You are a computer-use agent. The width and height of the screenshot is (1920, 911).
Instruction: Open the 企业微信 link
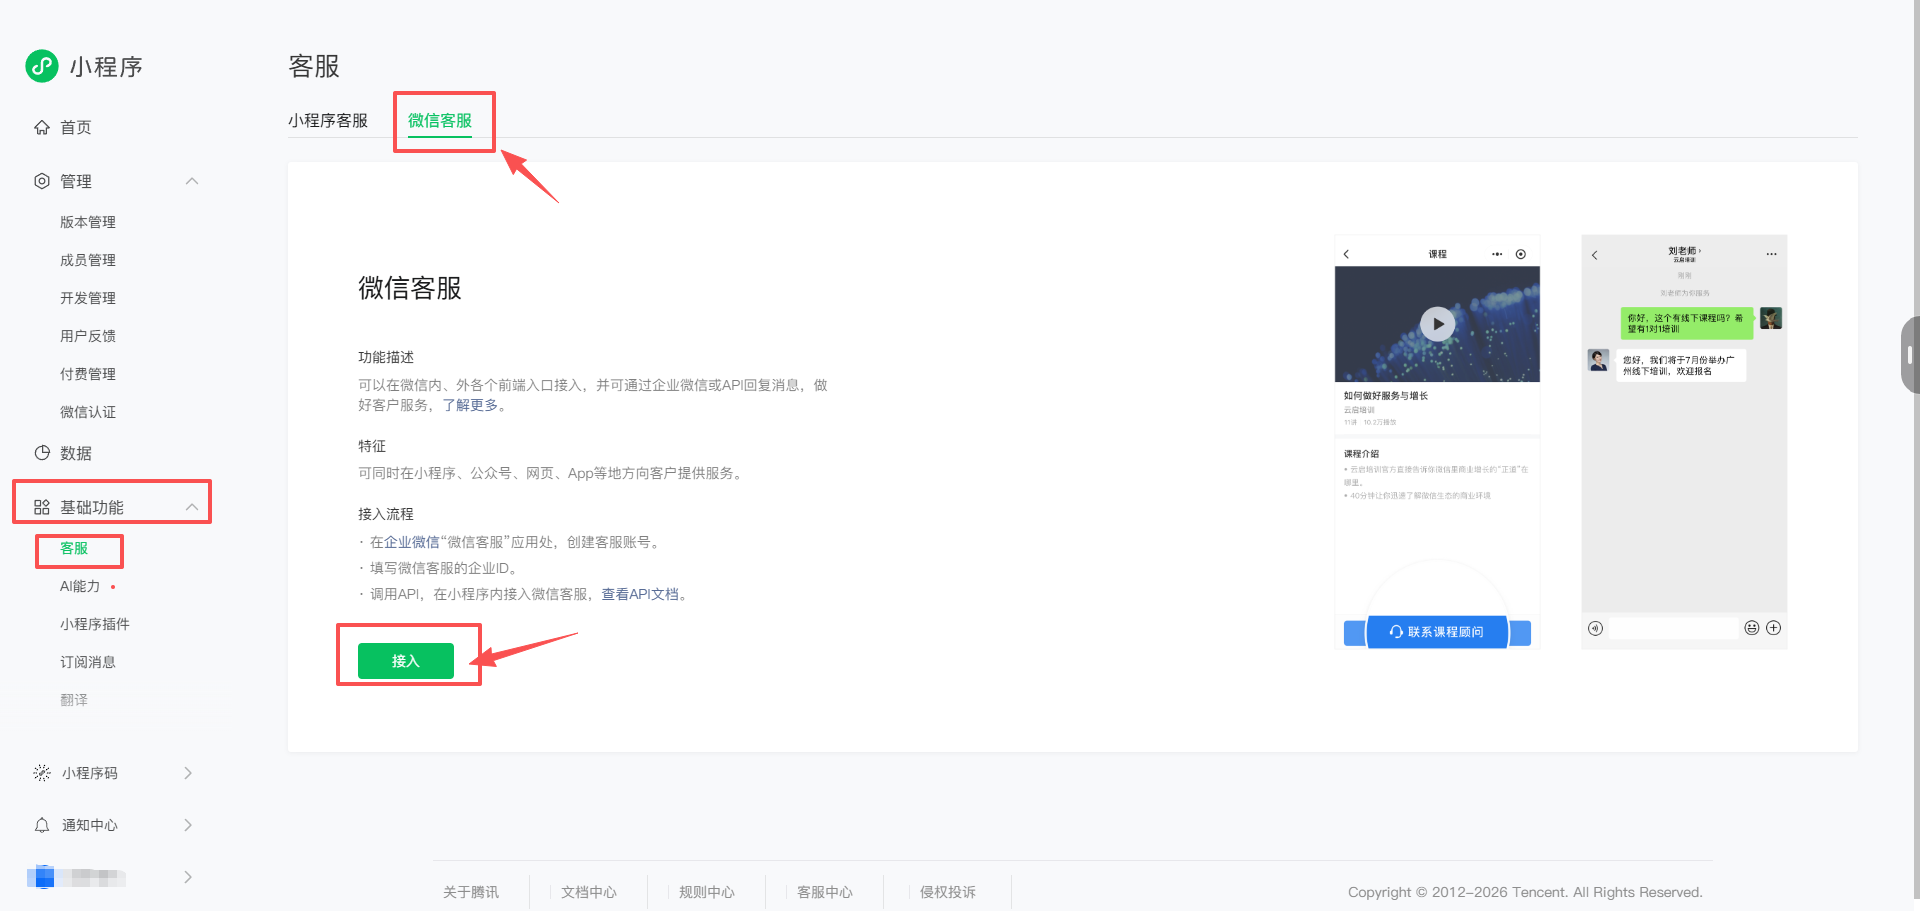tap(412, 542)
